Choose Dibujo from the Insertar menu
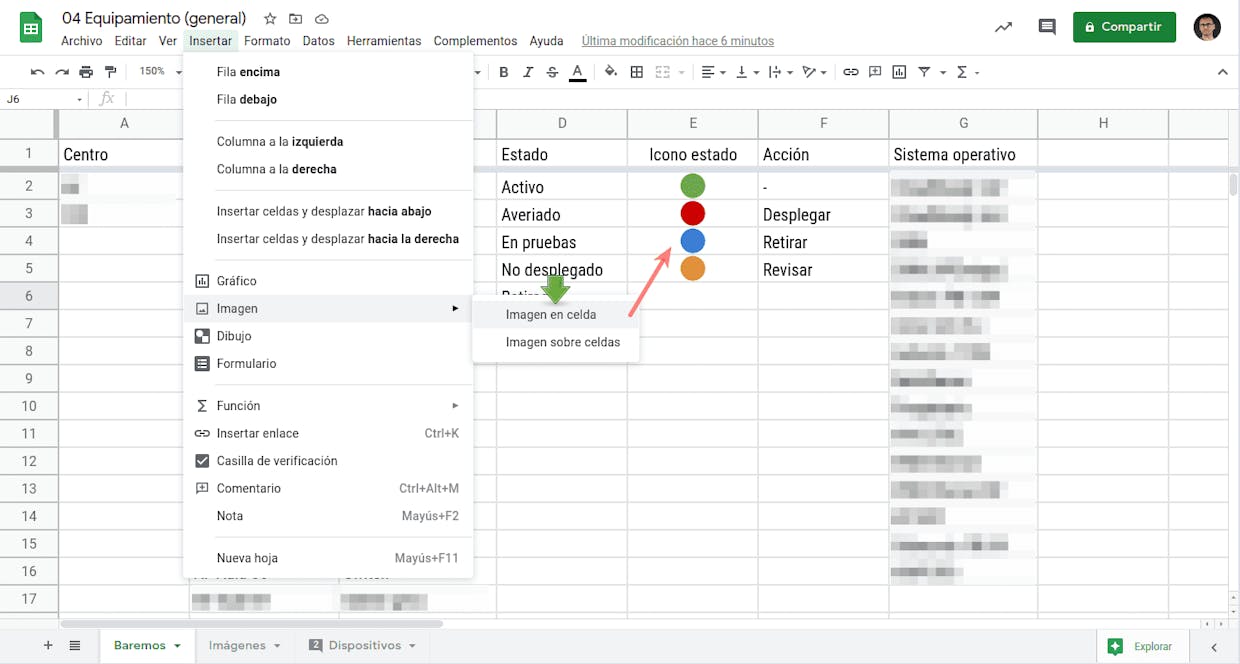 (x=328, y=336)
